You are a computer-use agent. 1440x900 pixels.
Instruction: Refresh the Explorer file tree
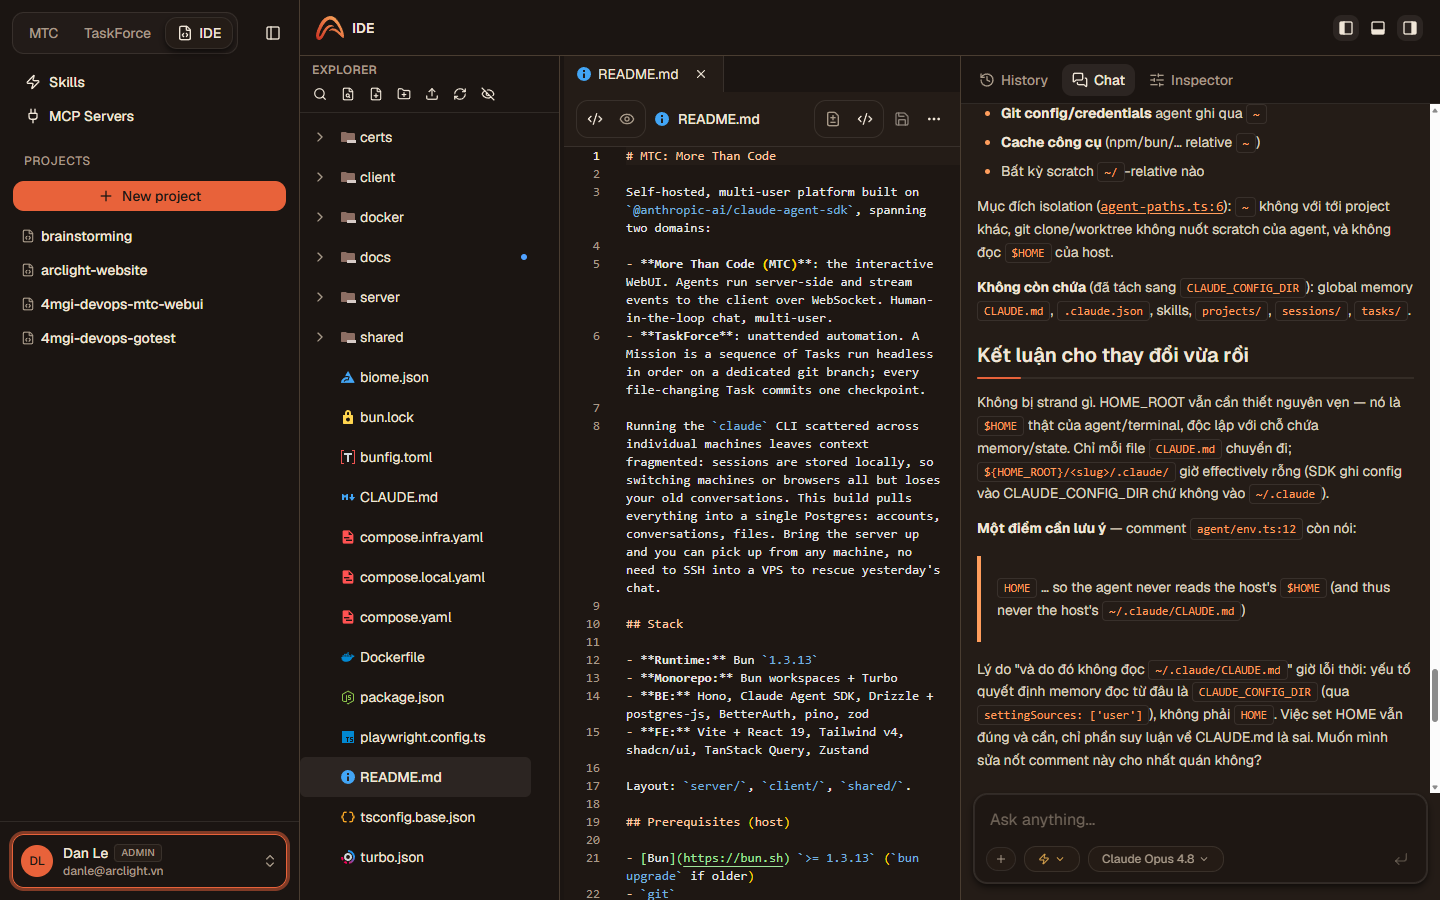tap(460, 94)
